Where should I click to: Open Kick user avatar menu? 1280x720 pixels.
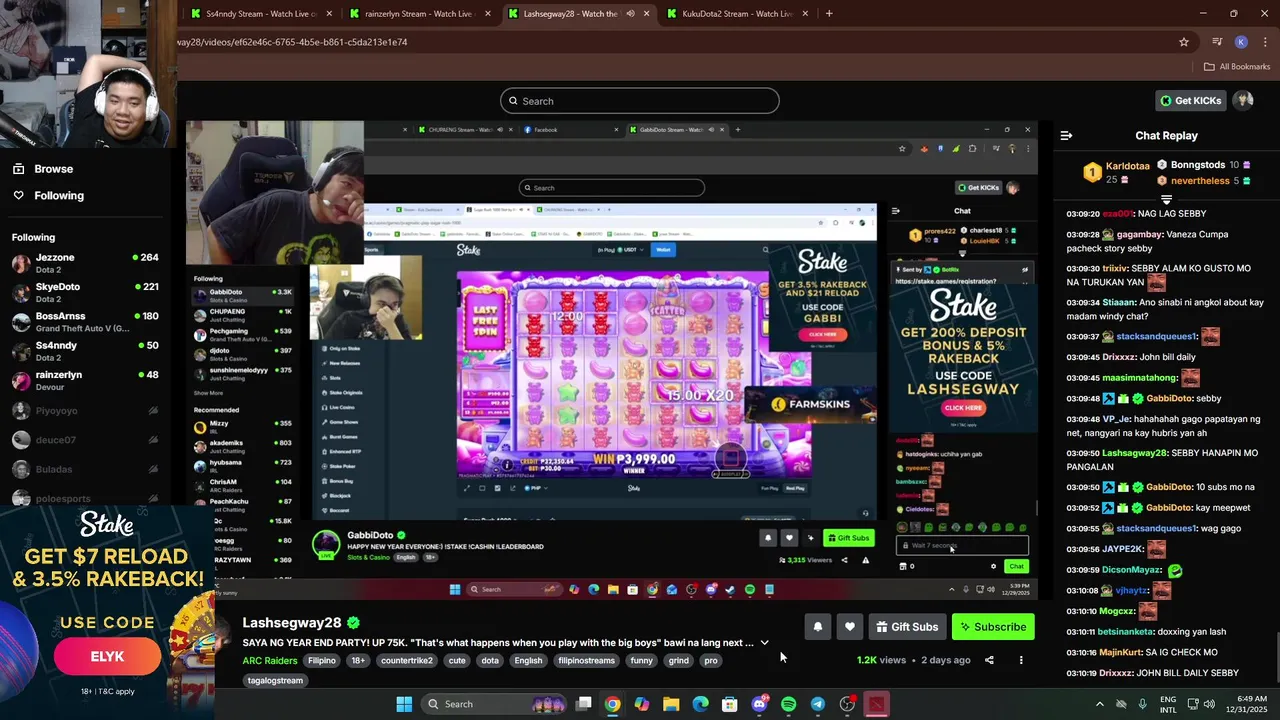pos(1243,100)
